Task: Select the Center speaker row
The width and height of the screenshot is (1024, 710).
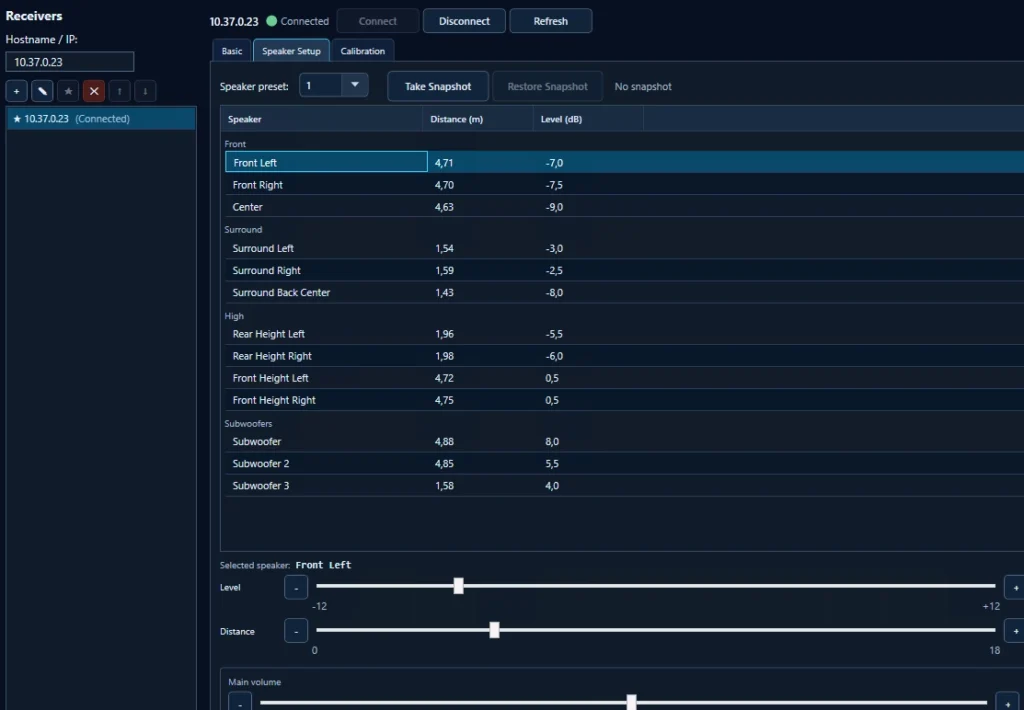Action: coord(624,207)
